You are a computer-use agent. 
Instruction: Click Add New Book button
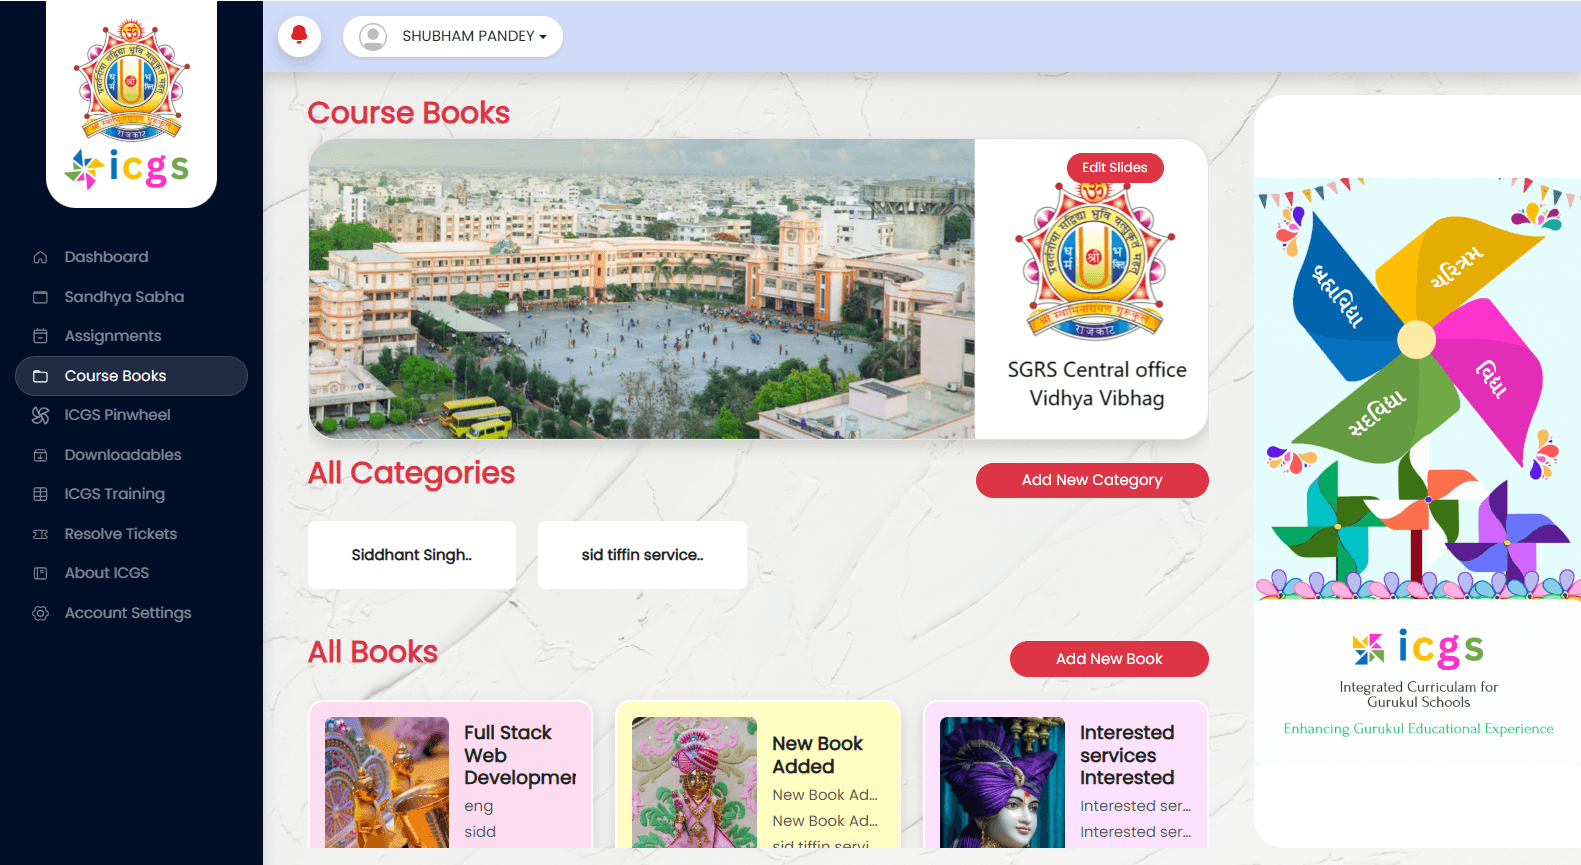click(1109, 659)
